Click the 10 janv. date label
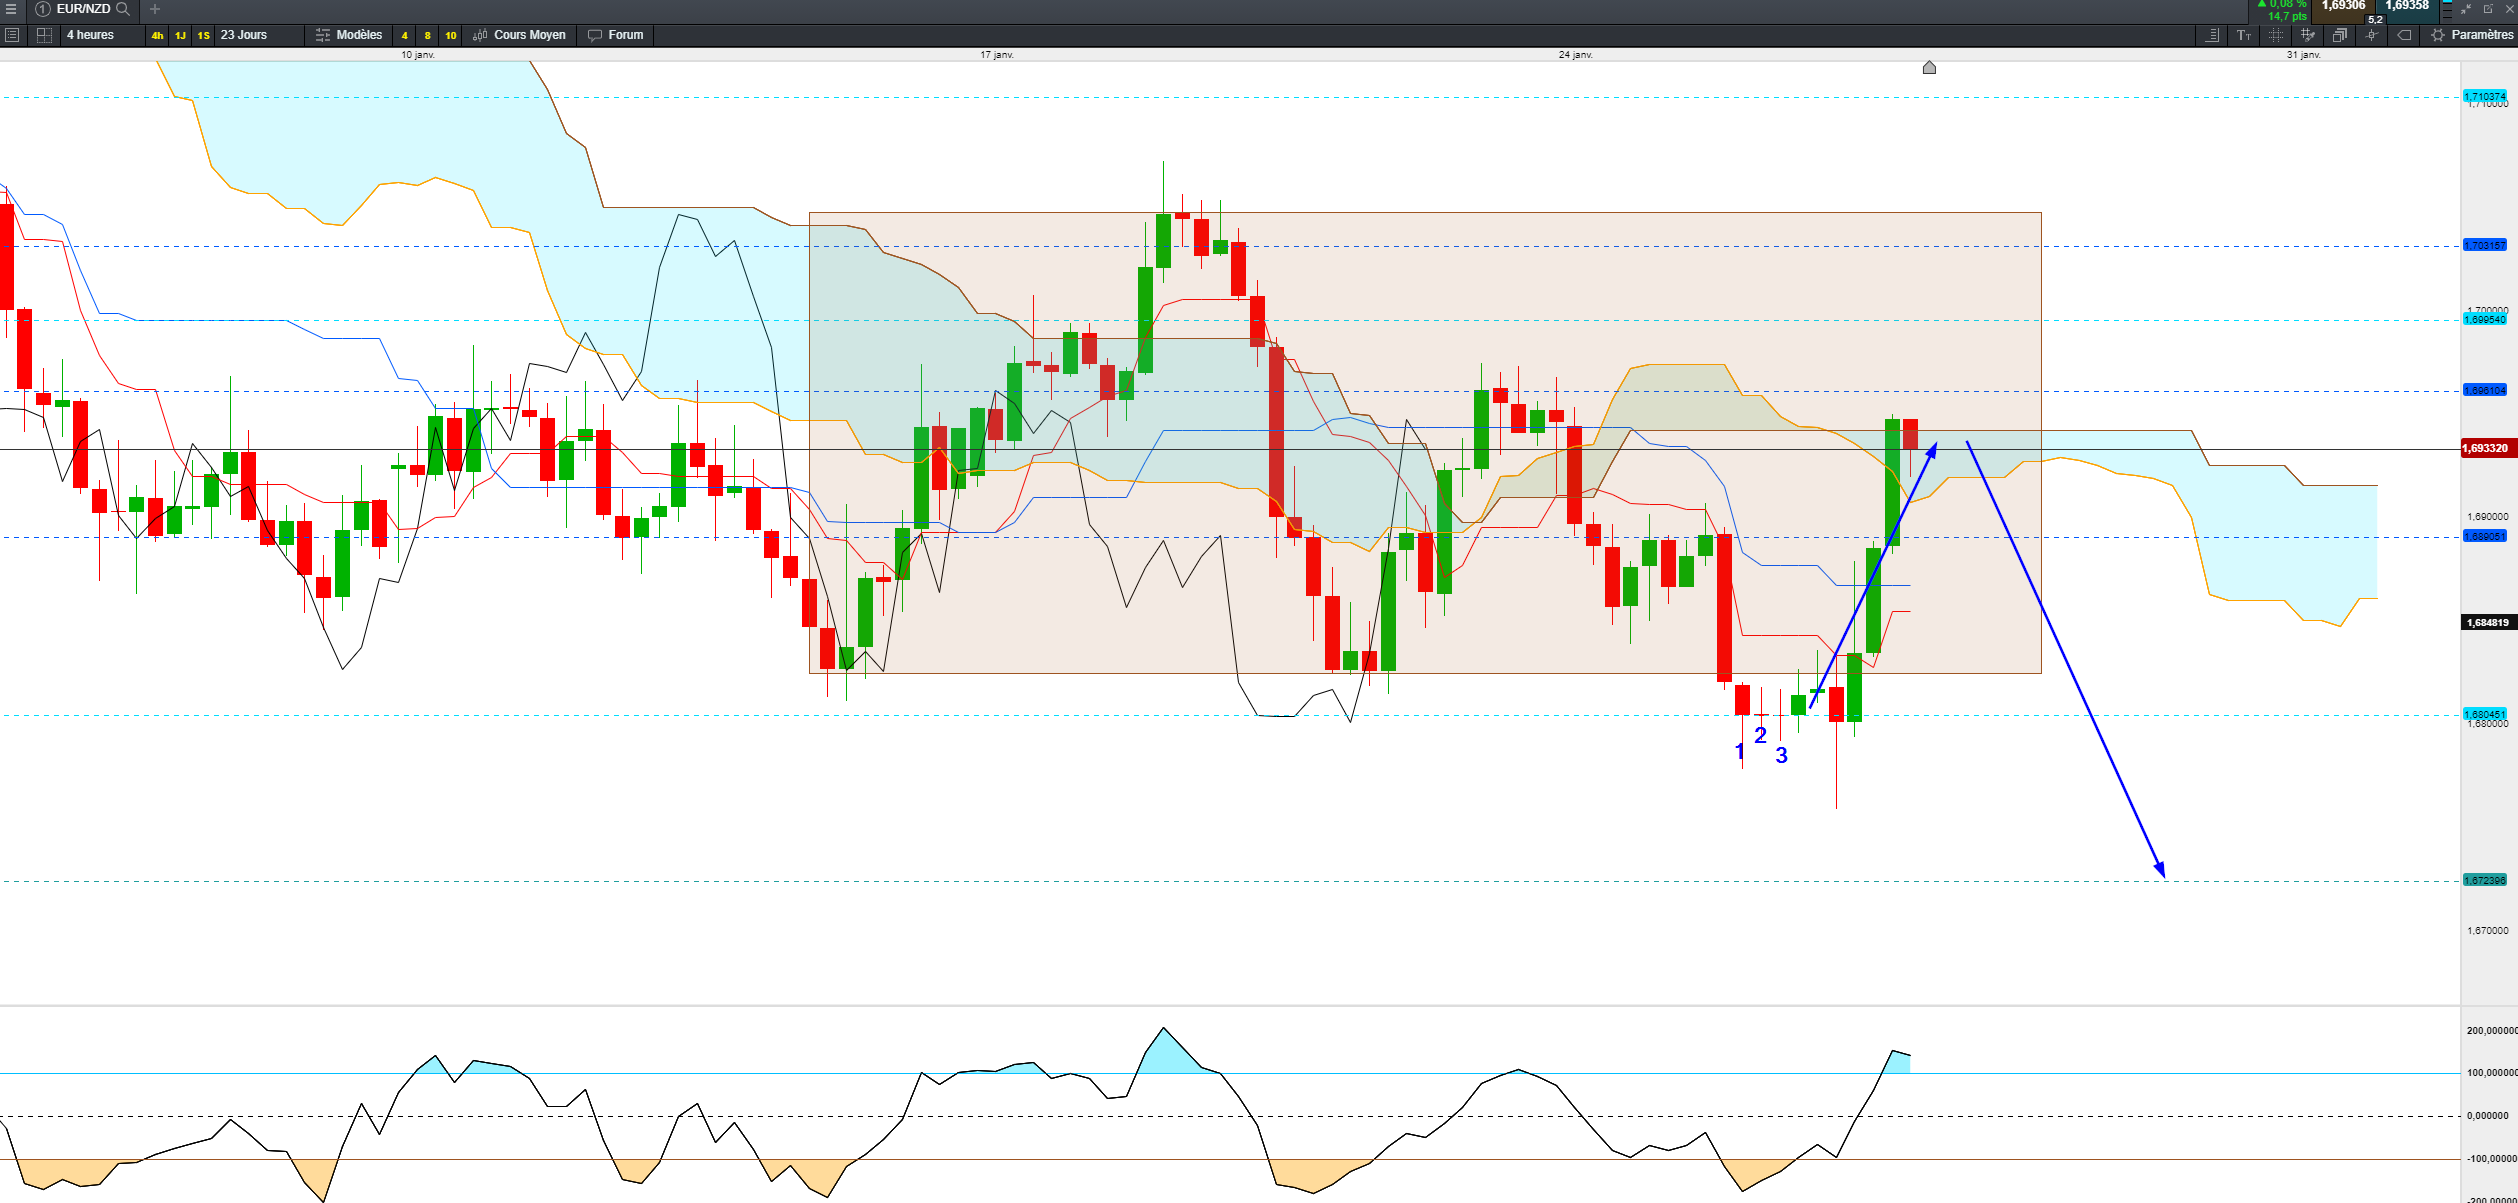This screenshot has height=1203, width=2518. coord(418,55)
